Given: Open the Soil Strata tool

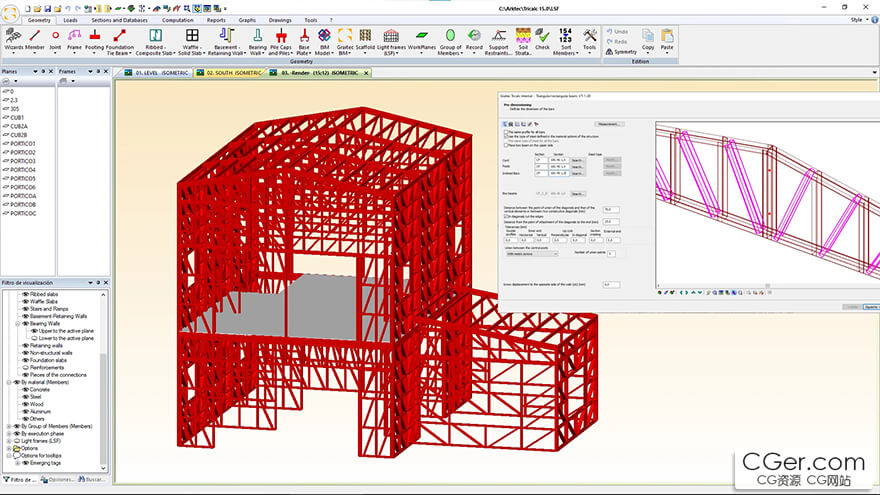Looking at the screenshot, I should (x=522, y=42).
